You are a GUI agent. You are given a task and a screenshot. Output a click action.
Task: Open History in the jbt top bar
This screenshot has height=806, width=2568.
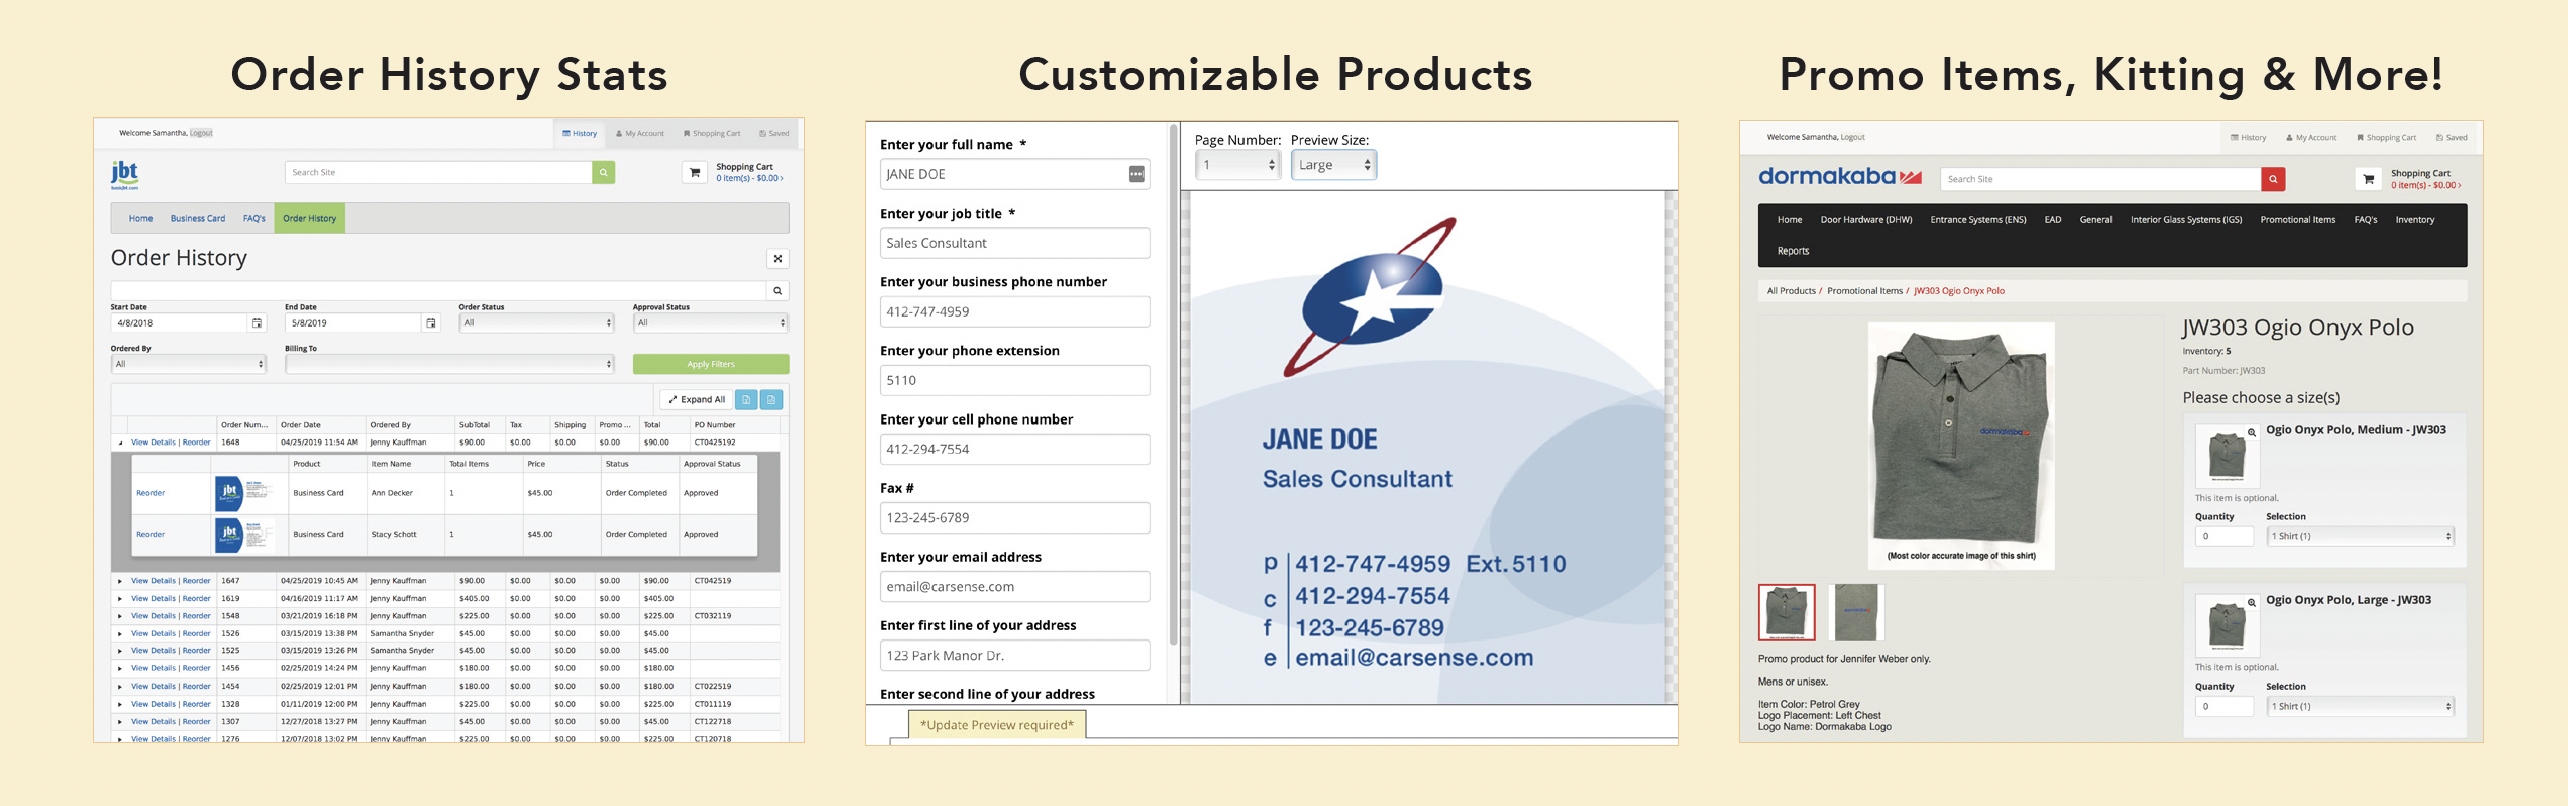click(x=580, y=133)
